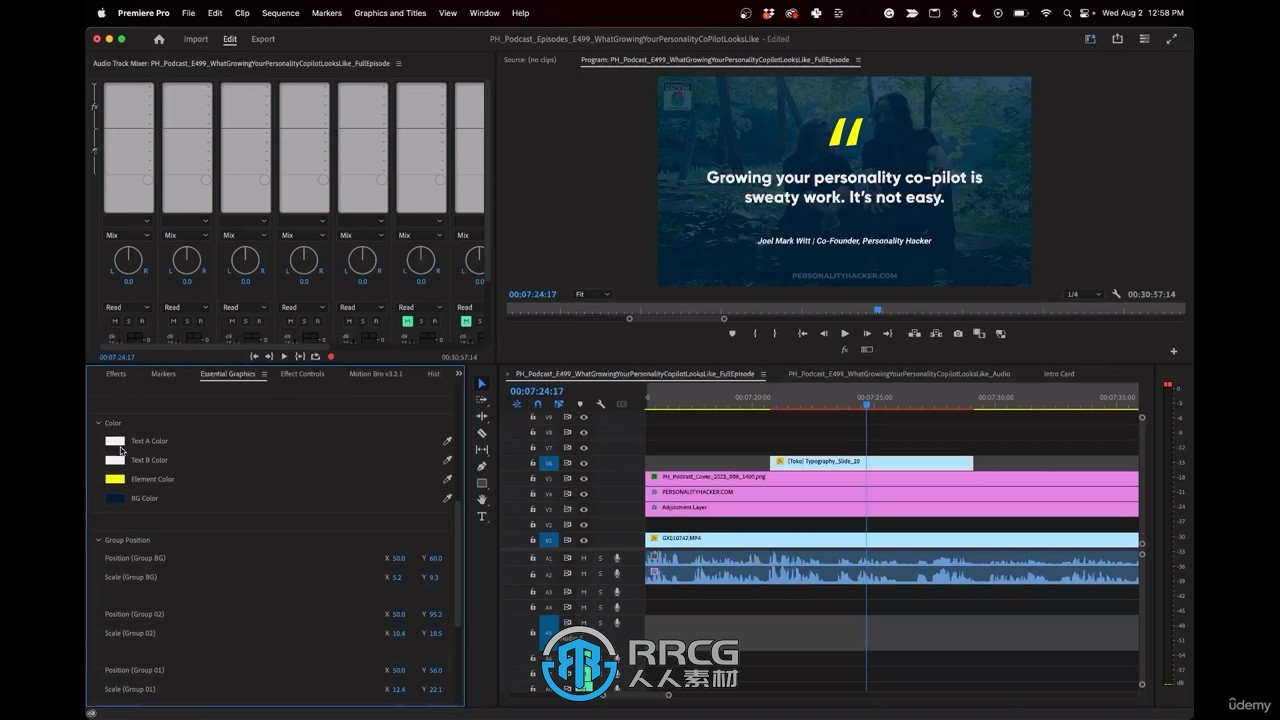Go to Import workspace
The image size is (1280, 720).
pos(196,39)
